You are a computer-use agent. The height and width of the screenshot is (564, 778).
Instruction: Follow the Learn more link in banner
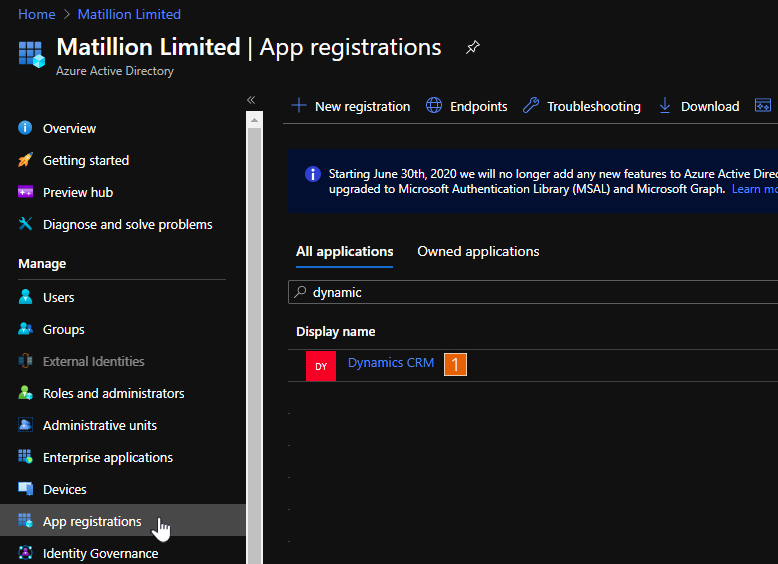click(x=754, y=189)
